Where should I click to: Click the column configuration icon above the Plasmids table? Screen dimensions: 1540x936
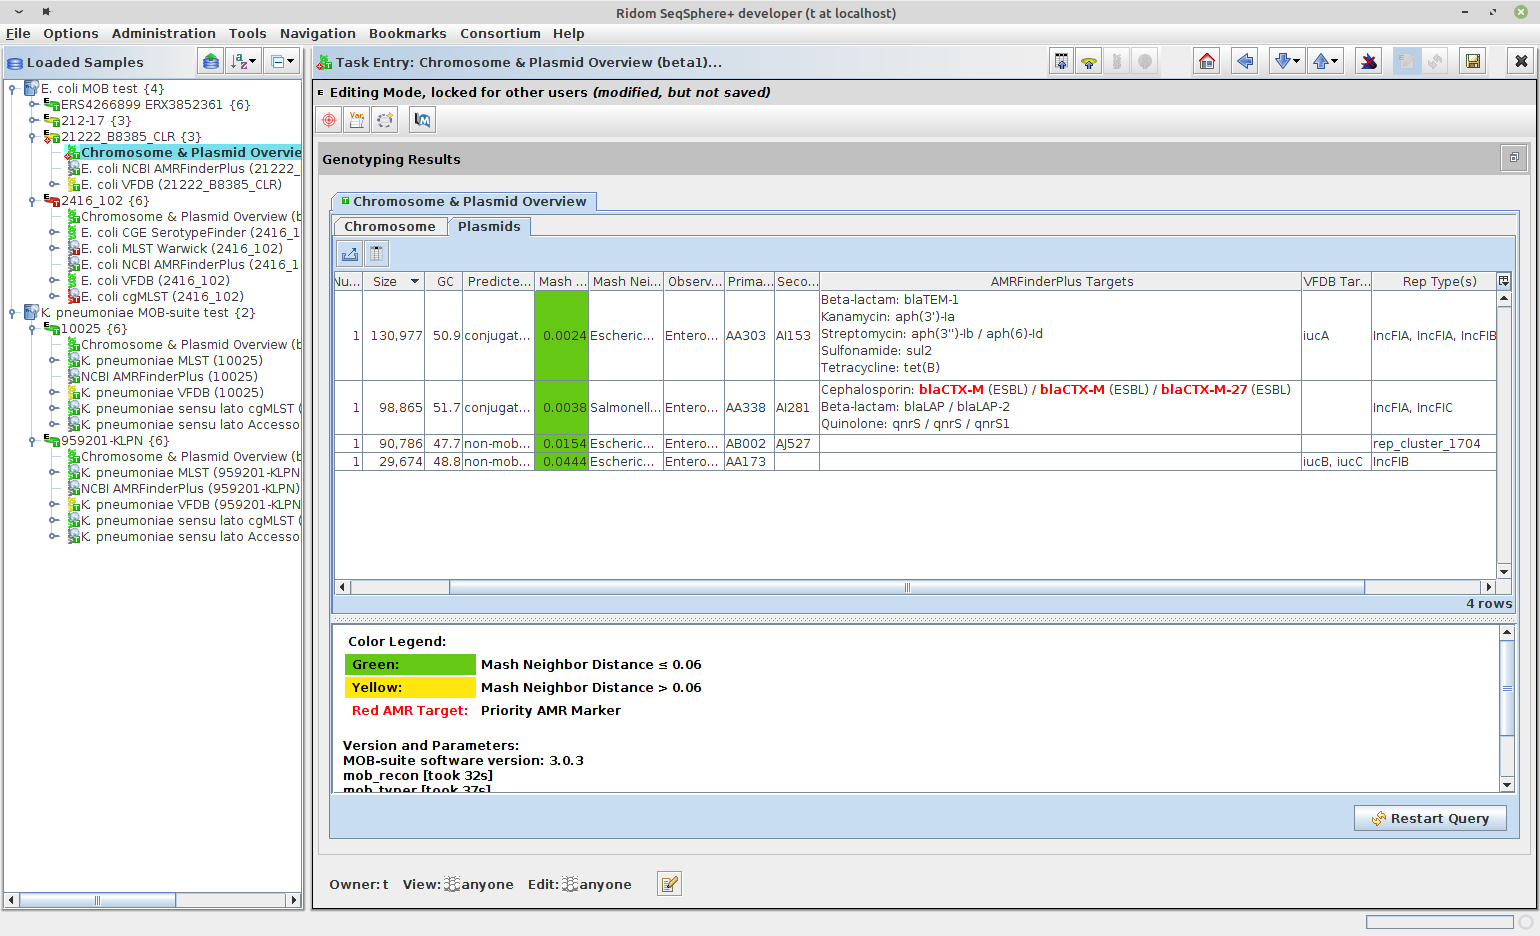tap(375, 253)
